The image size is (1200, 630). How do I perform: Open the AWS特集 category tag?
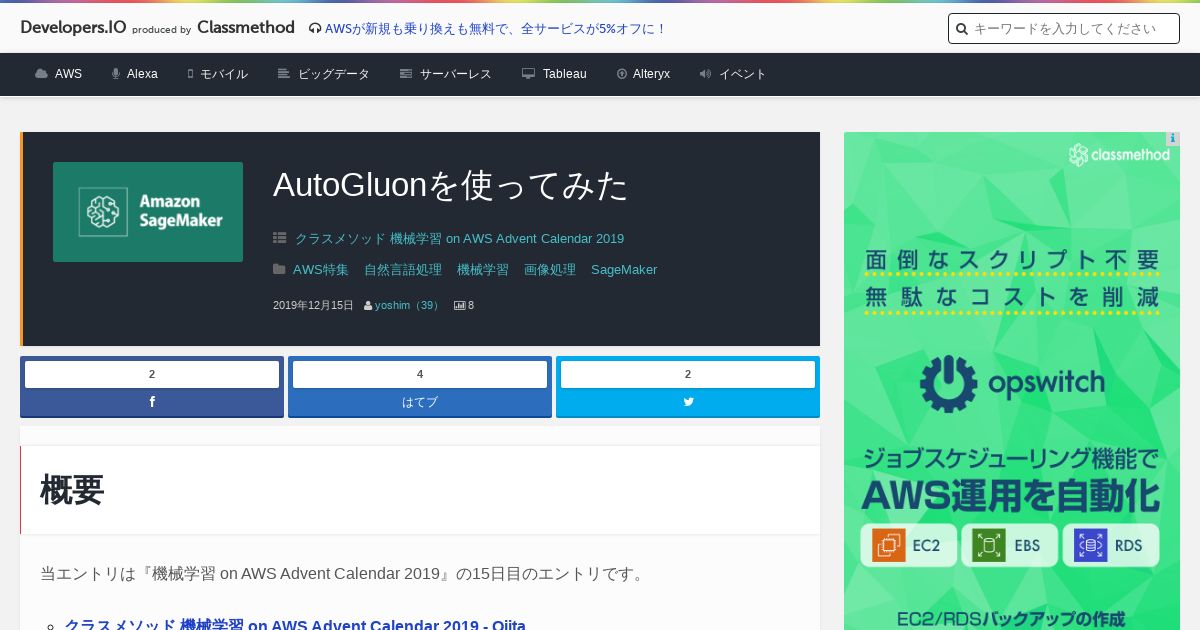(321, 270)
